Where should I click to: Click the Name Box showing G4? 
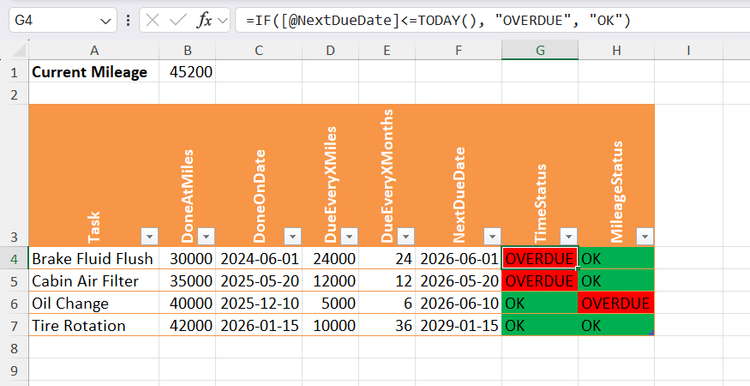63,21
